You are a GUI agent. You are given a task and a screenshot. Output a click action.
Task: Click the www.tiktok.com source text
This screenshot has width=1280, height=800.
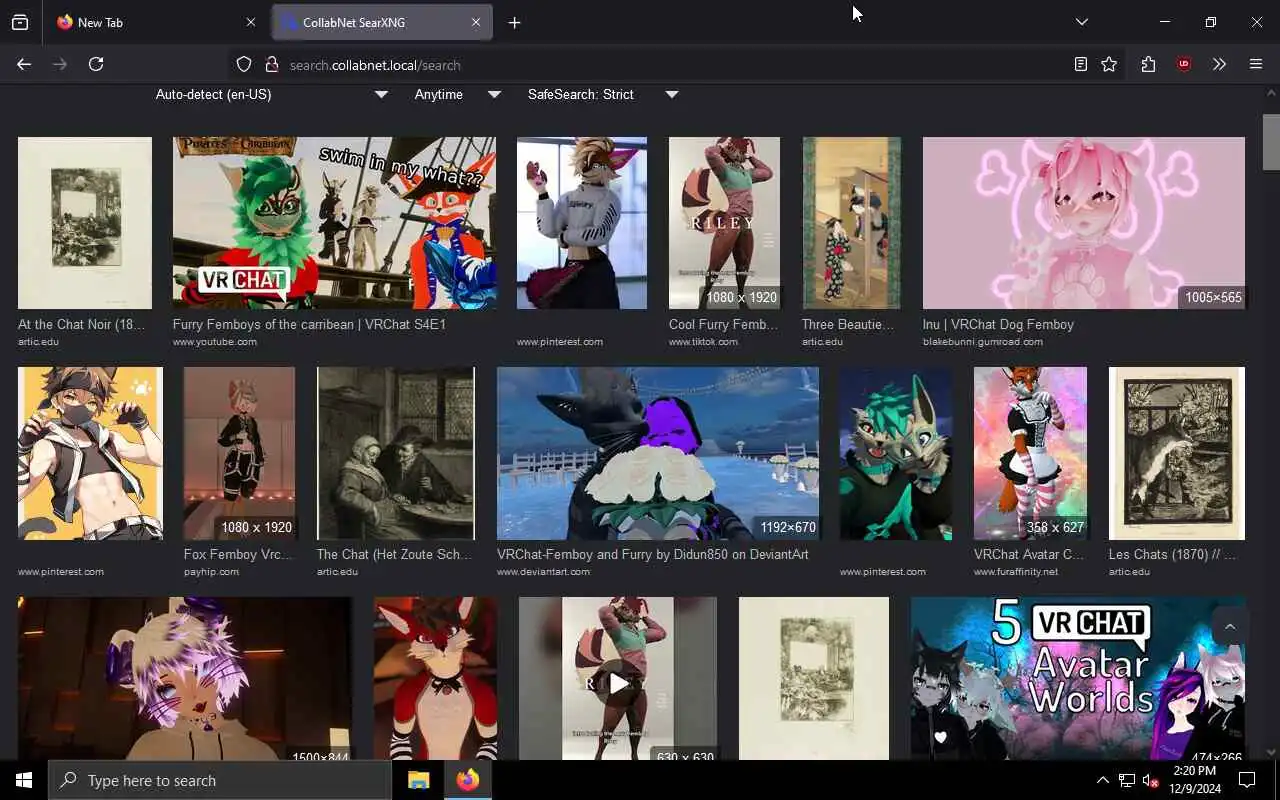(703, 342)
